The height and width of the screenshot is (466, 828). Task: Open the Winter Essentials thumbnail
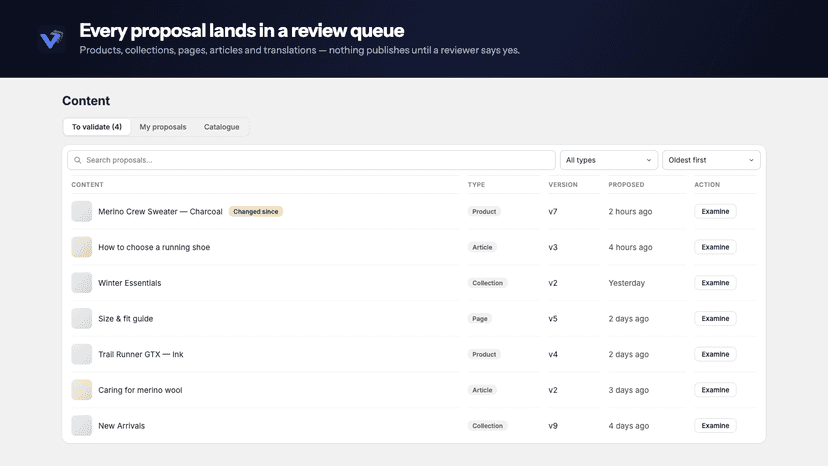click(x=82, y=283)
